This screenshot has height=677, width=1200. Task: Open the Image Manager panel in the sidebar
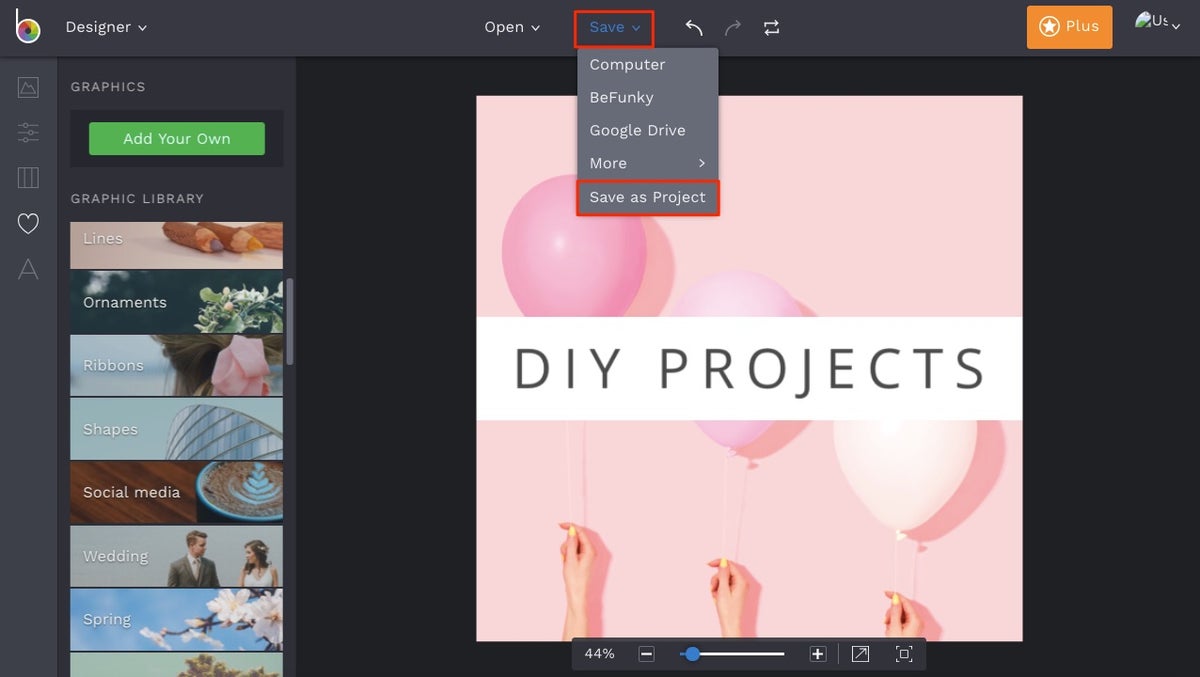(x=28, y=87)
